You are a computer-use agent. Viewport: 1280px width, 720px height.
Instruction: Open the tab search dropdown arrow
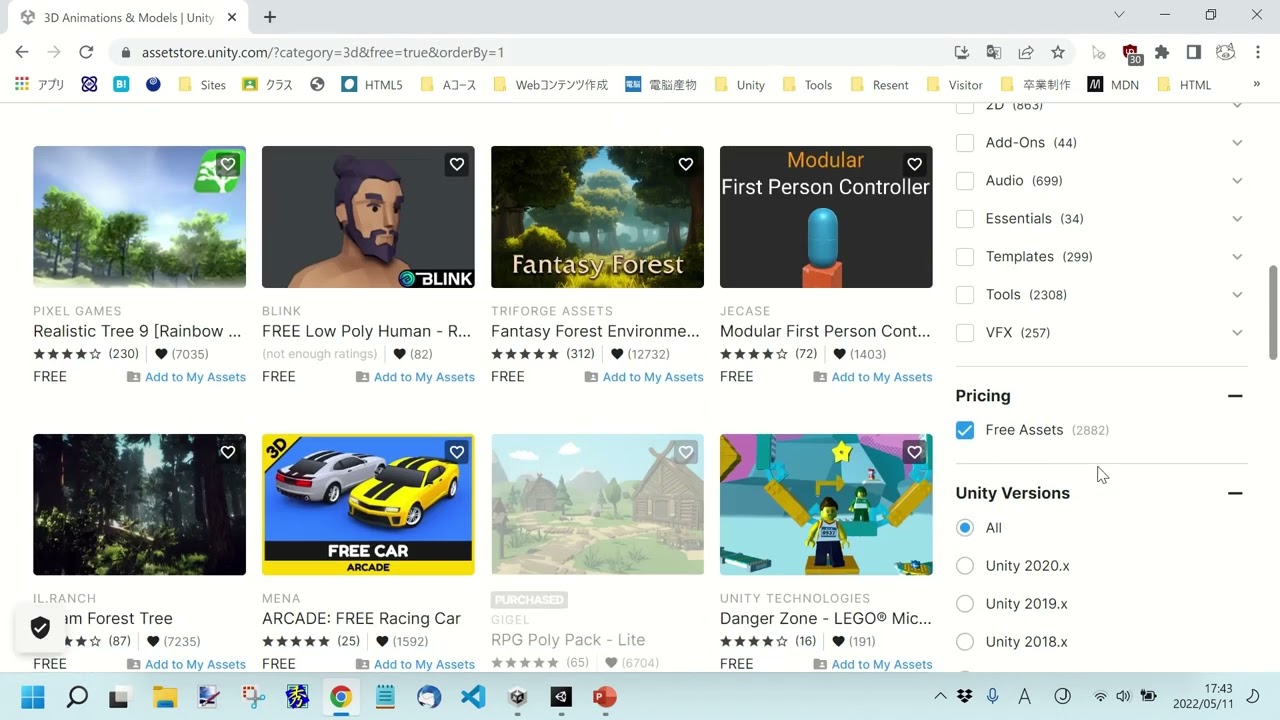click(1119, 15)
